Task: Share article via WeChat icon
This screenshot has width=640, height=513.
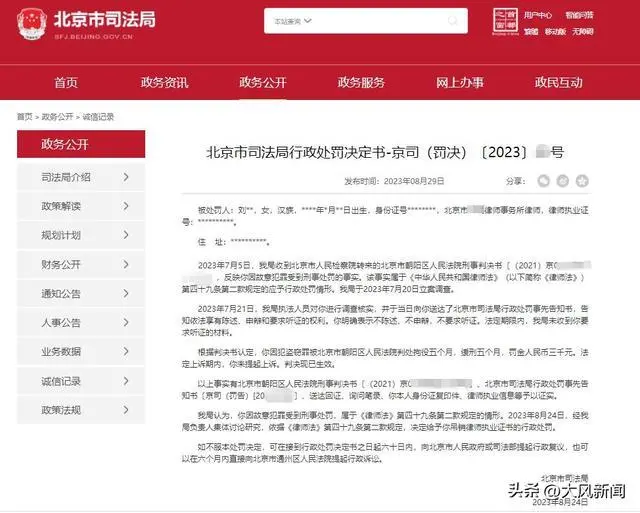Action: (543, 181)
